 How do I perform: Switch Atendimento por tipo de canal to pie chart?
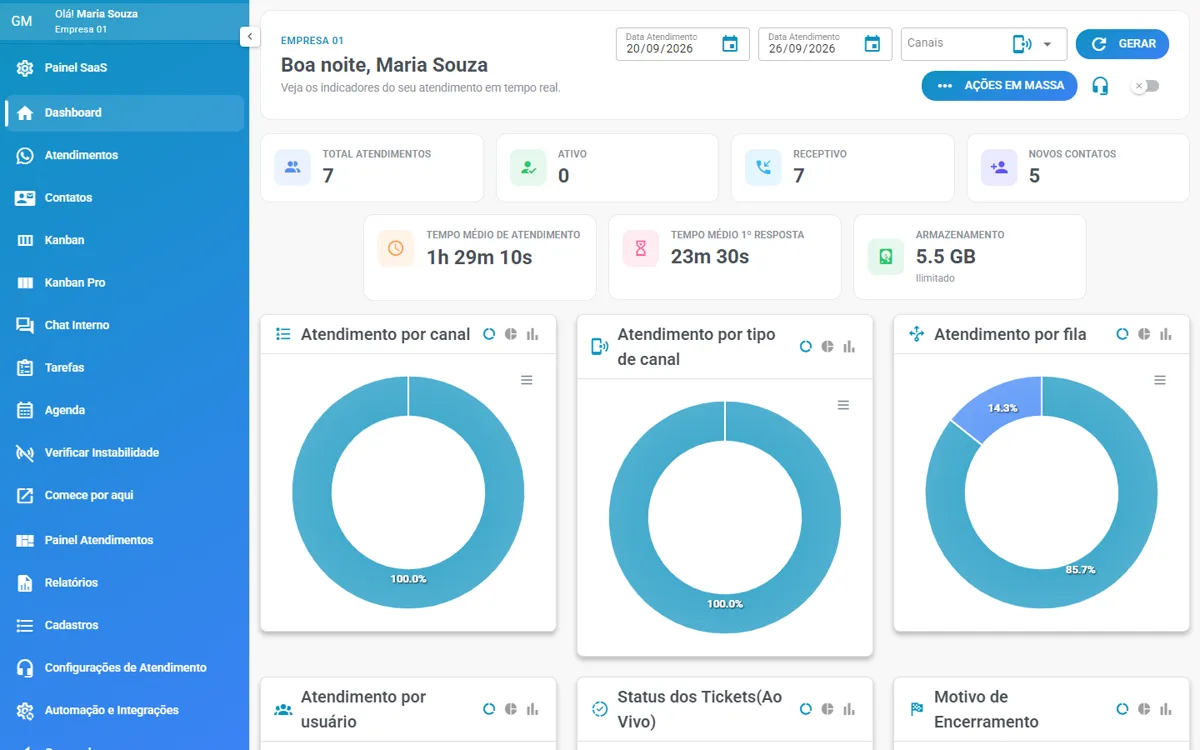point(828,347)
